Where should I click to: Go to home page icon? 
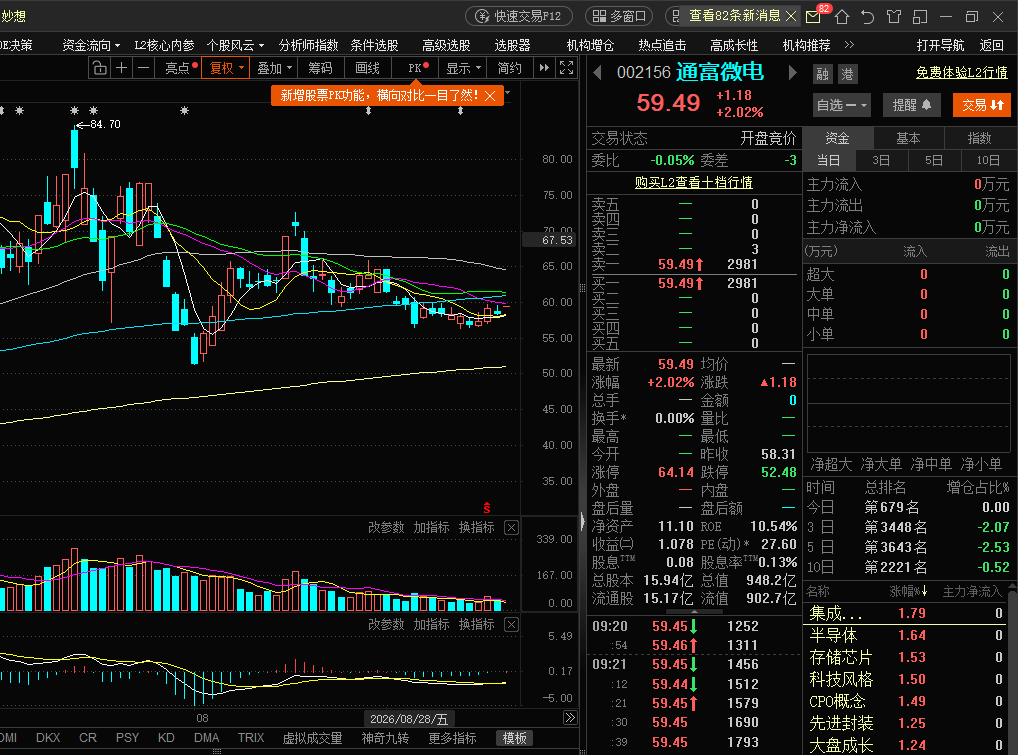coord(842,17)
